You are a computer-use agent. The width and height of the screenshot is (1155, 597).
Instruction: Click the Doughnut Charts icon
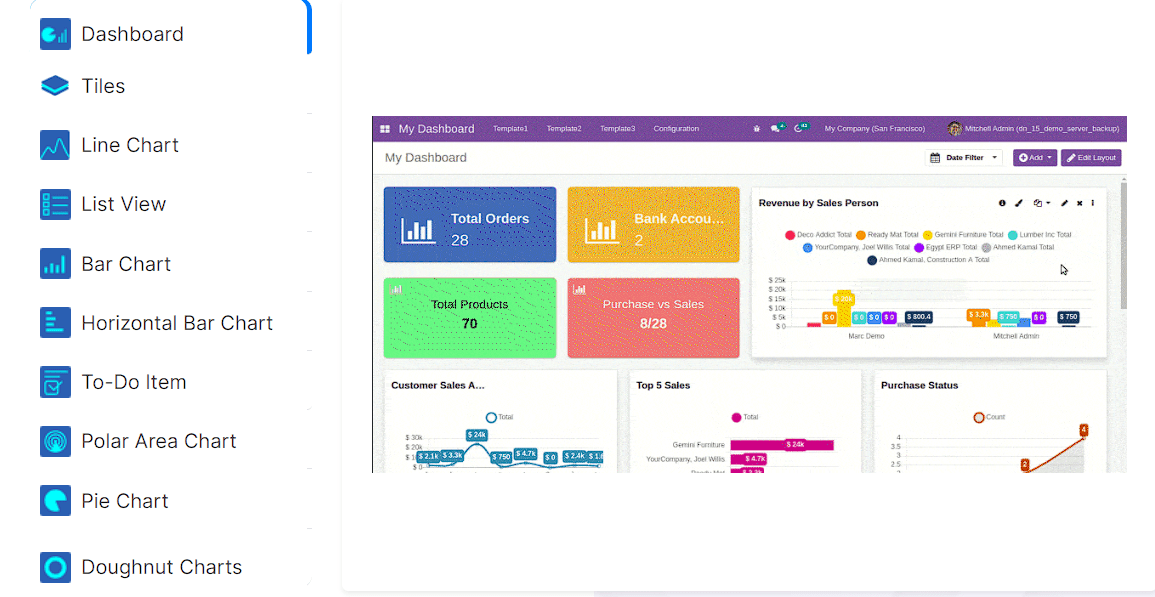(x=55, y=567)
